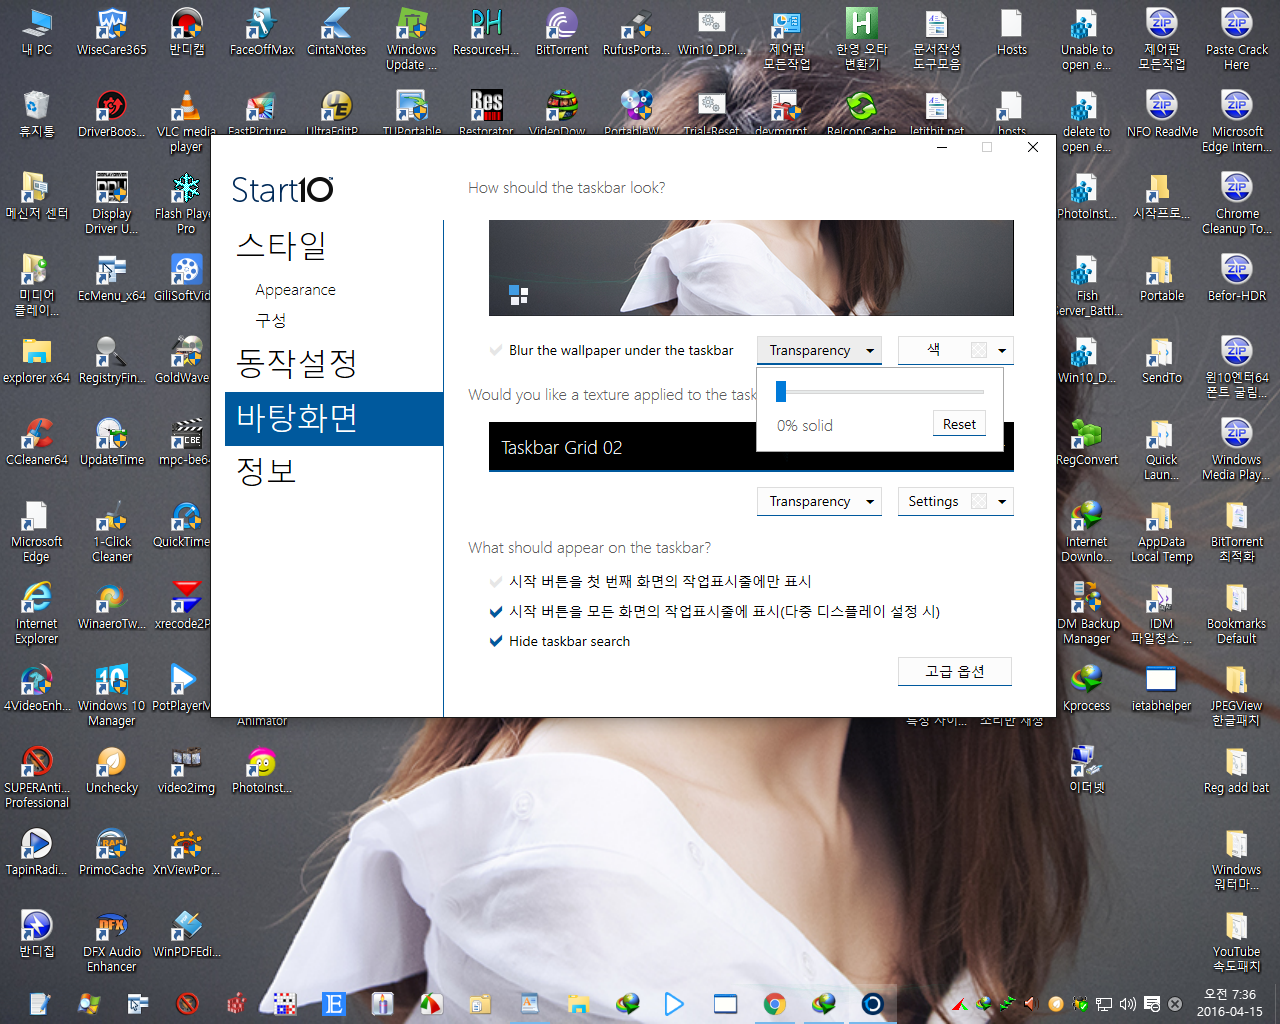The image size is (1280, 1024).
Task: Click the taskbar preview image
Action: pos(751,268)
